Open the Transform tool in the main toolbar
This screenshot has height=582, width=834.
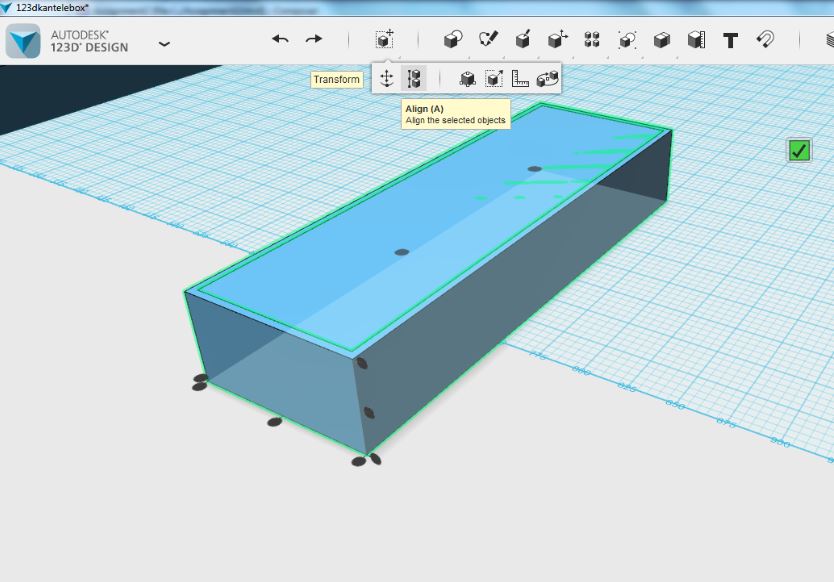click(384, 39)
